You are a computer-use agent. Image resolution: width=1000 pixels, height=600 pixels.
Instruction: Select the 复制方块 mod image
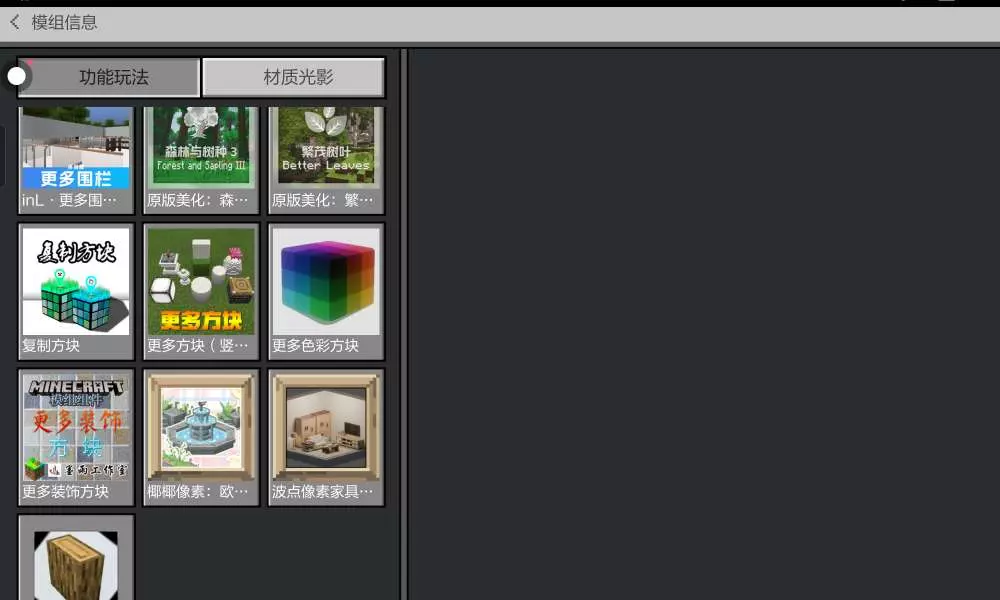pyautogui.click(x=76, y=281)
